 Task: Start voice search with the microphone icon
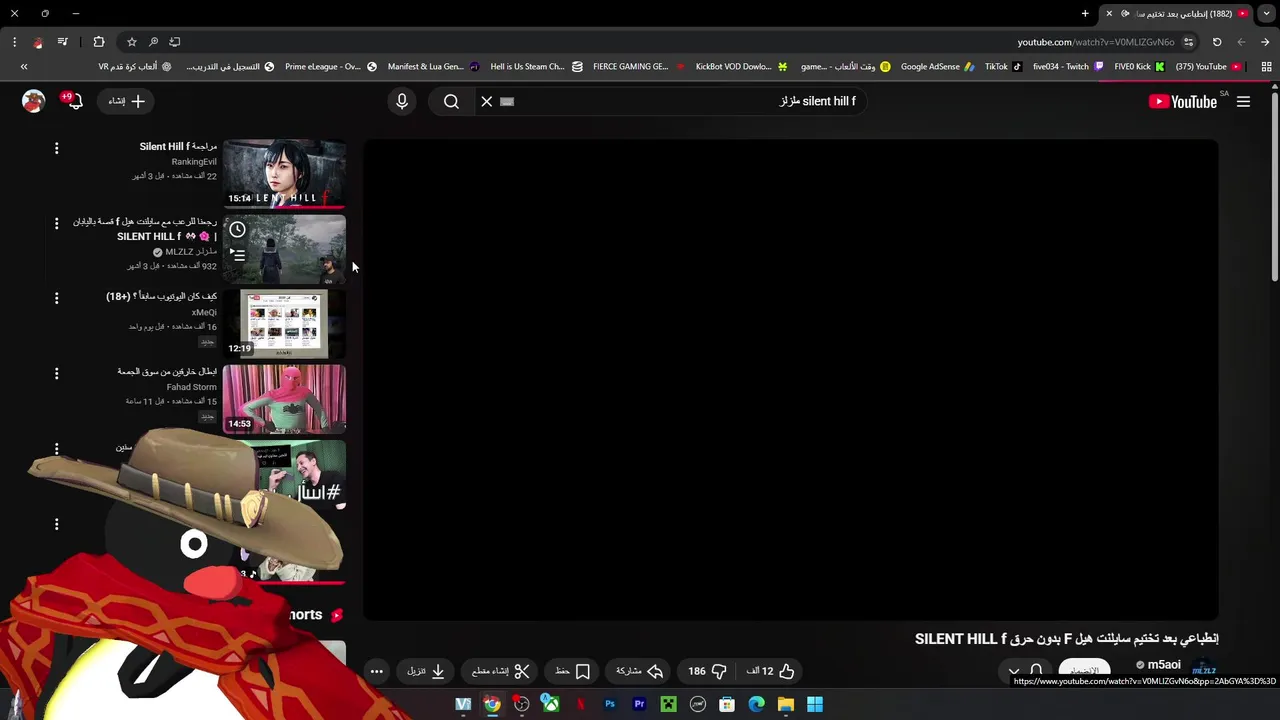click(x=402, y=101)
